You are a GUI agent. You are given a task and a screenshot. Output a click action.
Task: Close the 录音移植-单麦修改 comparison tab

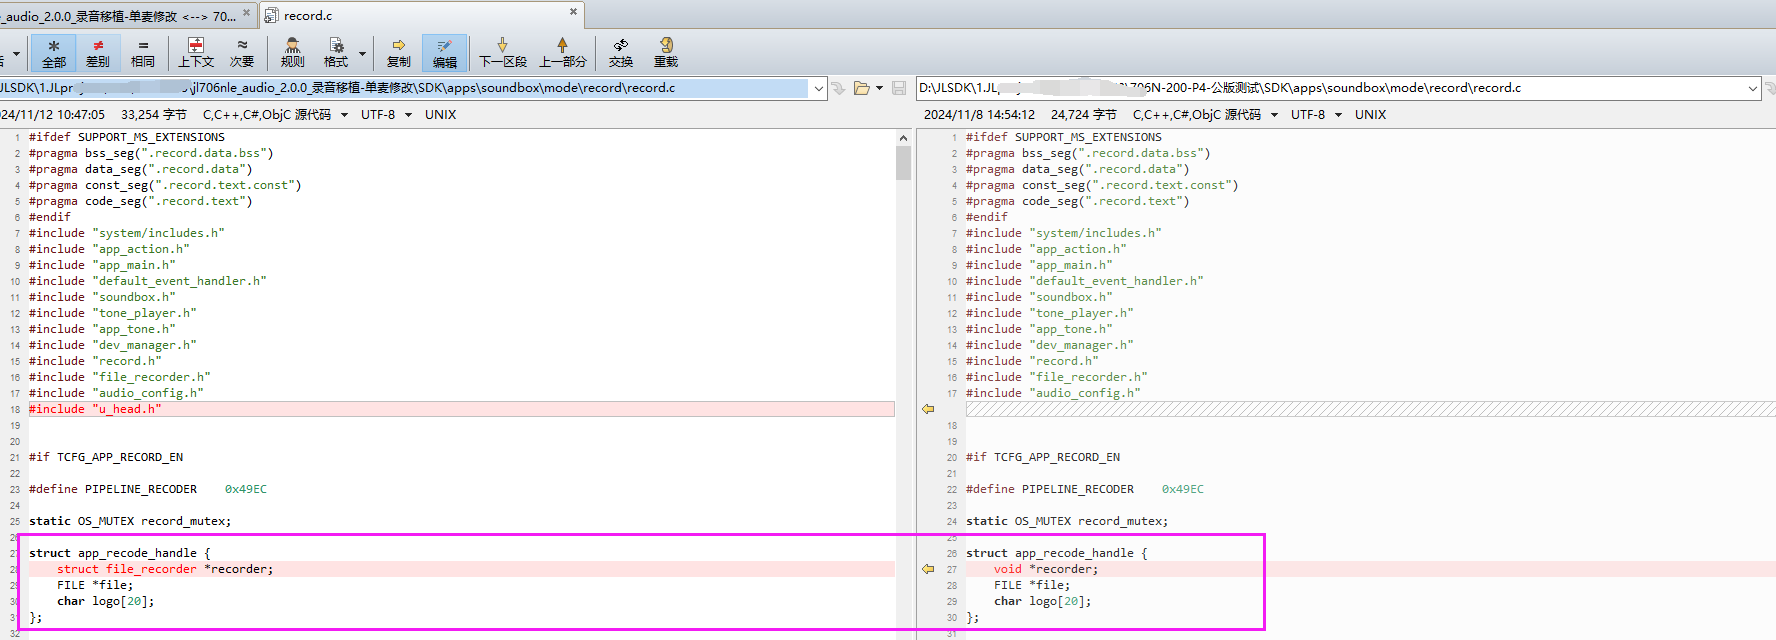(246, 13)
